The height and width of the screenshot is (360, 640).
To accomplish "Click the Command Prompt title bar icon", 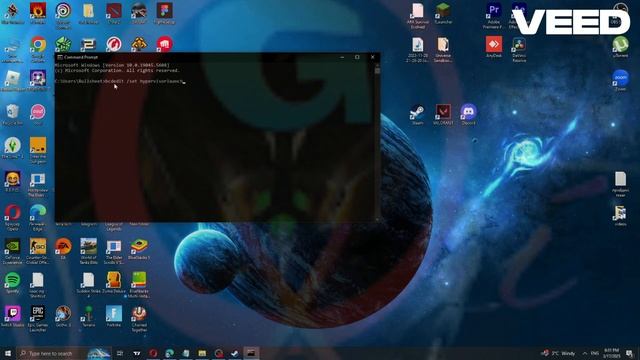I will (x=60, y=57).
